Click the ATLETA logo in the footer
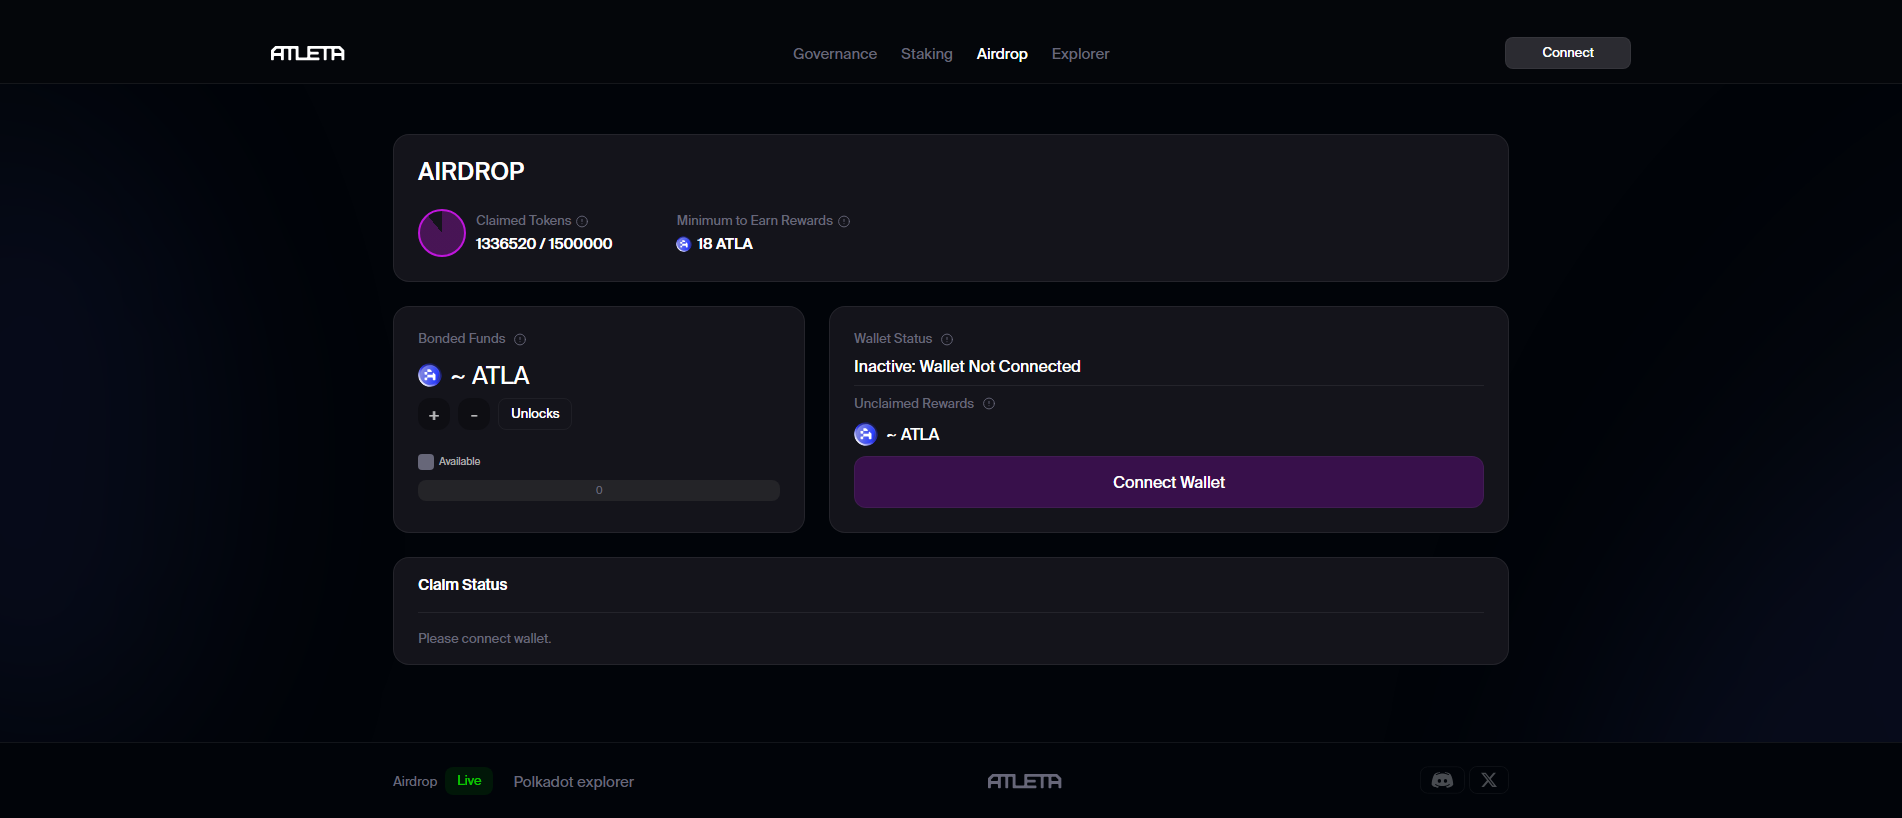Screen dimensions: 1902x818 click(x=1025, y=781)
